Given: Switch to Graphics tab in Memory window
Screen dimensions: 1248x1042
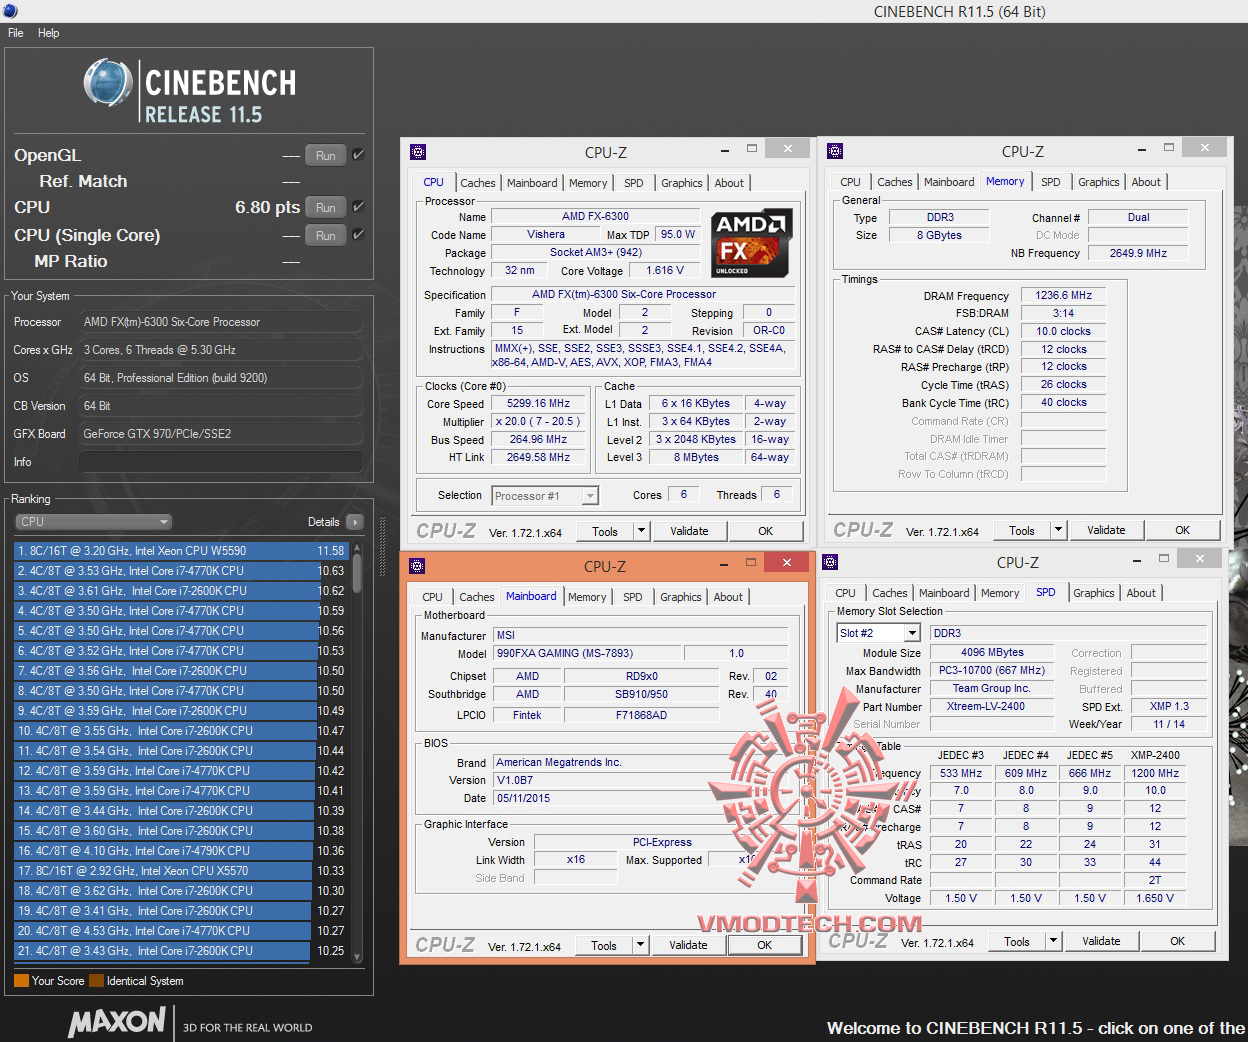Looking at the screenshot, I should 1099,182.
